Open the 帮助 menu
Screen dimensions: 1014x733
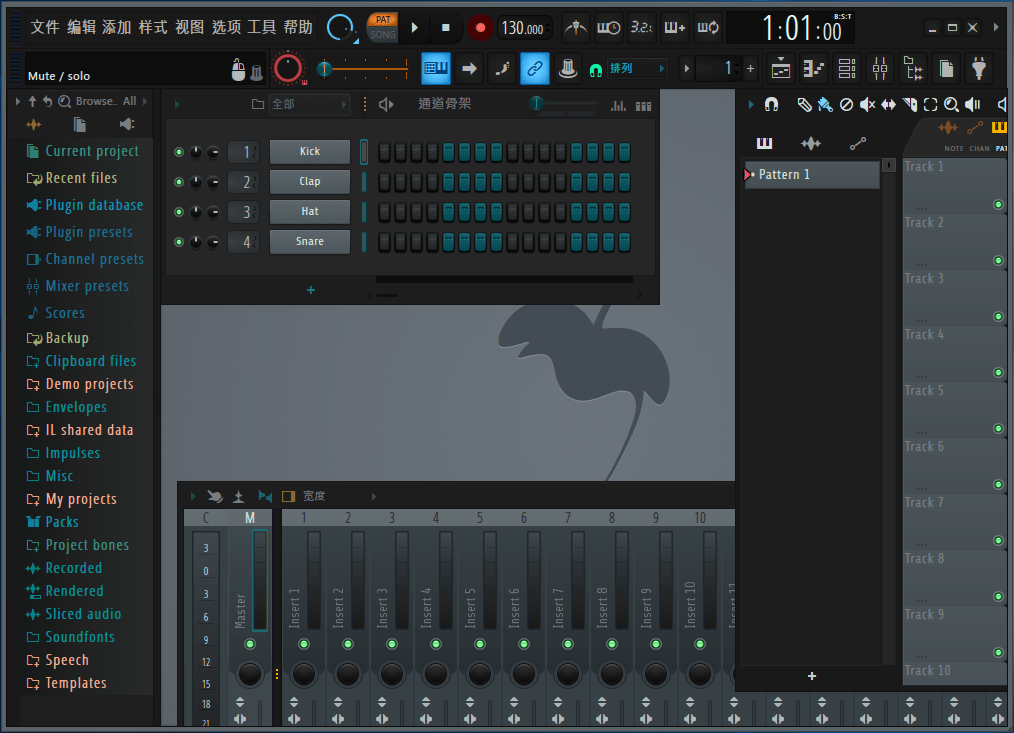pos(298,27)
